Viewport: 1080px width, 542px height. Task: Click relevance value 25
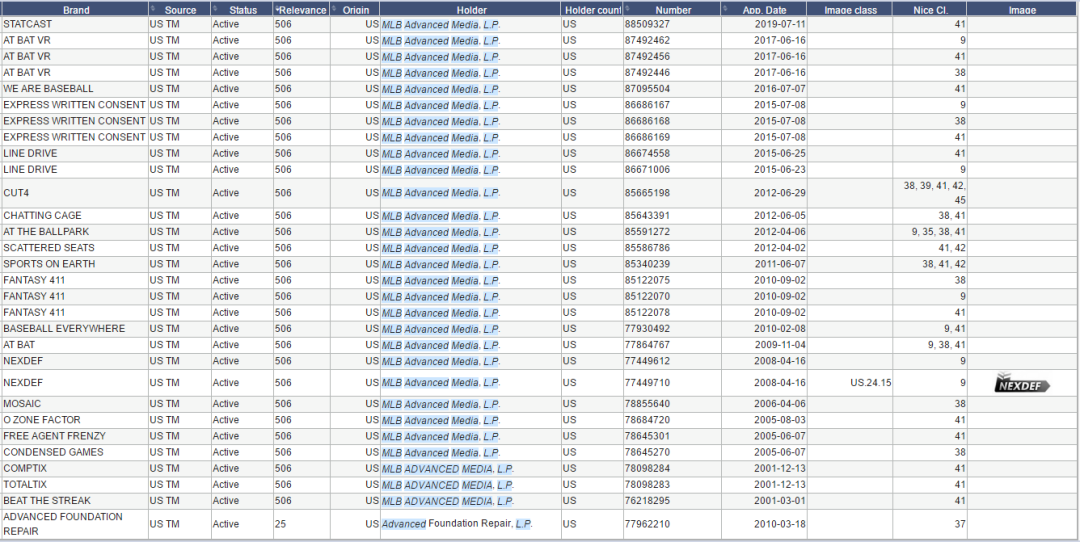(280, 524)
